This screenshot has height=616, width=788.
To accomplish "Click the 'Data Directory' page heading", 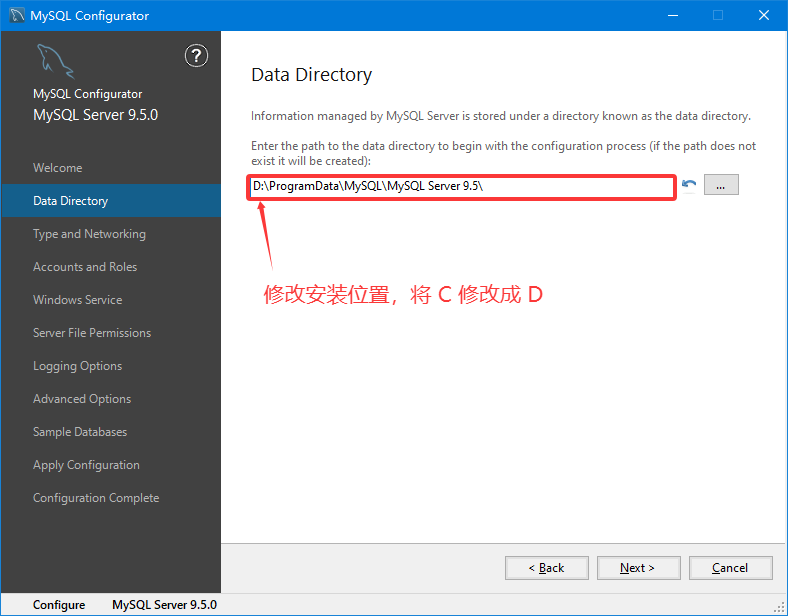I will coord(311,75).
